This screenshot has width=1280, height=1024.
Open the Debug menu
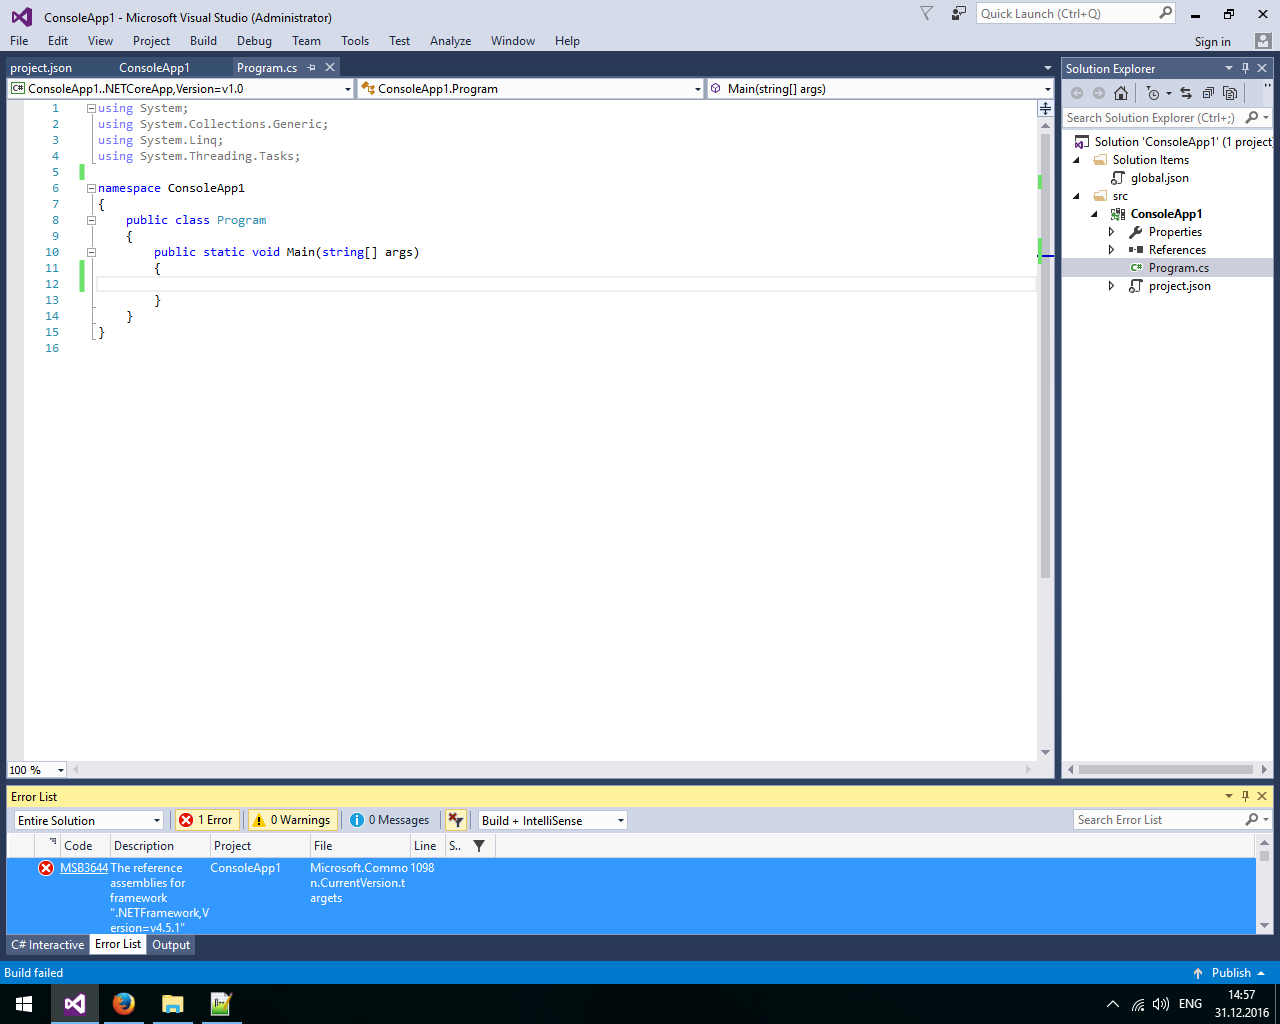click(254, 41)
